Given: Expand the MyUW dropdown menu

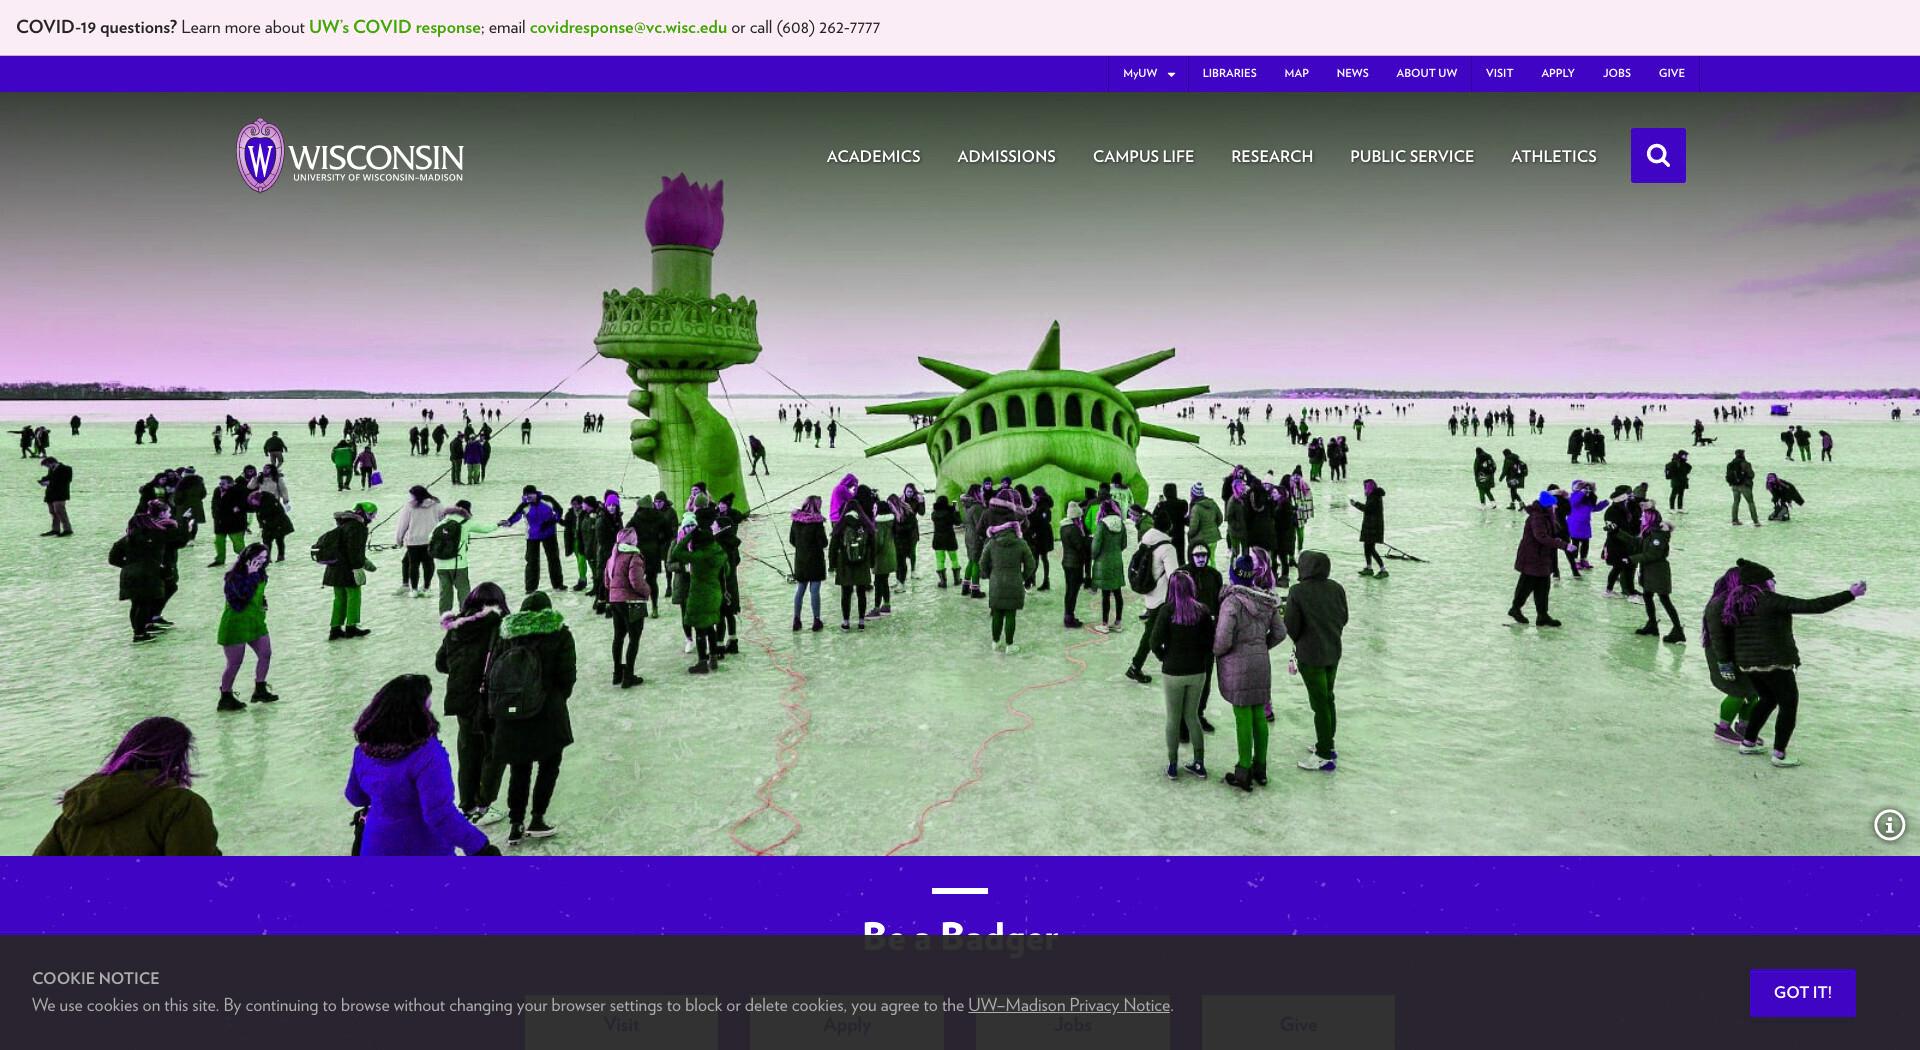Looking at the screenshot, I should (1148, 73).
